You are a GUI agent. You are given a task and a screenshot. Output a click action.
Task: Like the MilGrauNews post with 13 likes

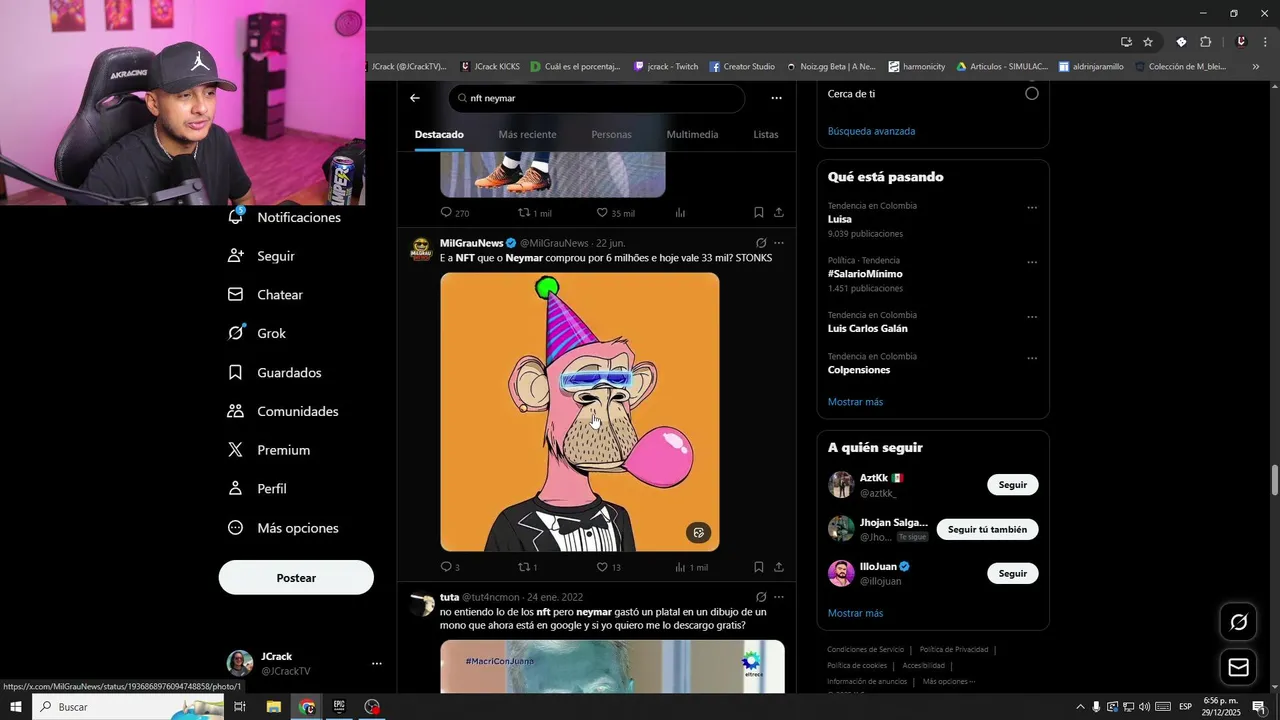click(x=608, y=567)
